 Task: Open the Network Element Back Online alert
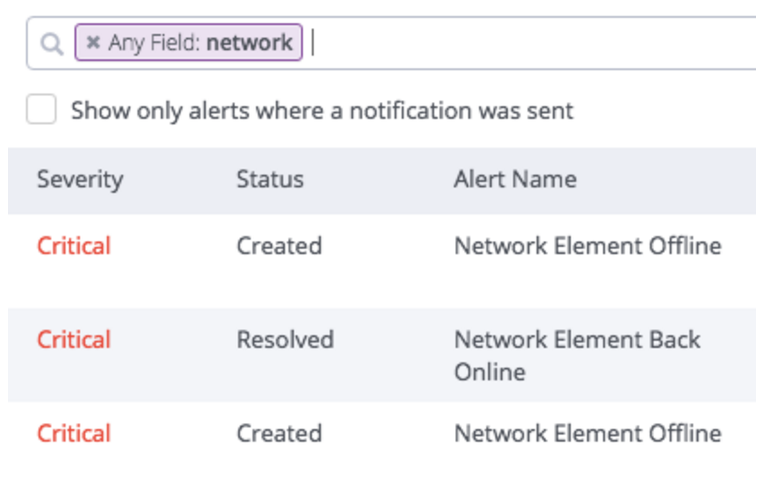(x=577, y=355)
